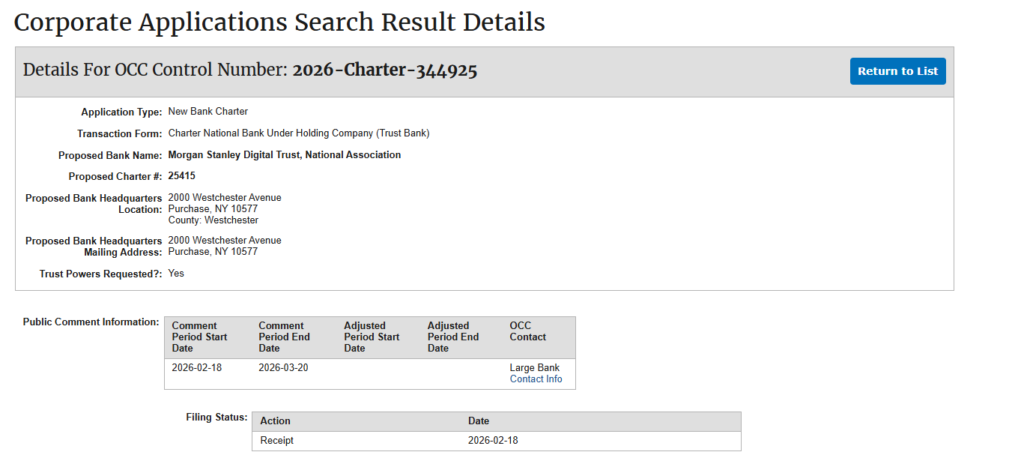Click the Comment Period Start Date column header
Image resolution: width=1024 pixels, height=455 pixels.
click(200, 337)
